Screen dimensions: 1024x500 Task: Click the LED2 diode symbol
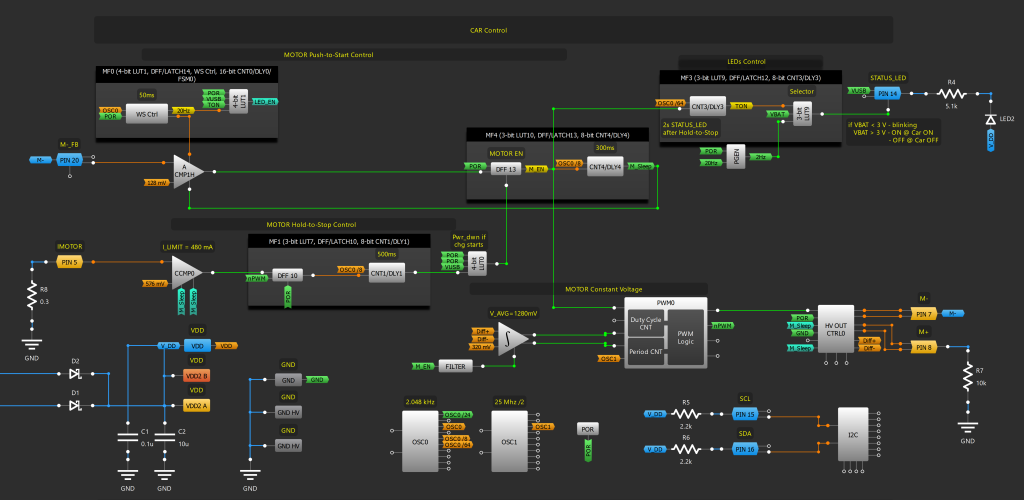[x=990, y=119]
